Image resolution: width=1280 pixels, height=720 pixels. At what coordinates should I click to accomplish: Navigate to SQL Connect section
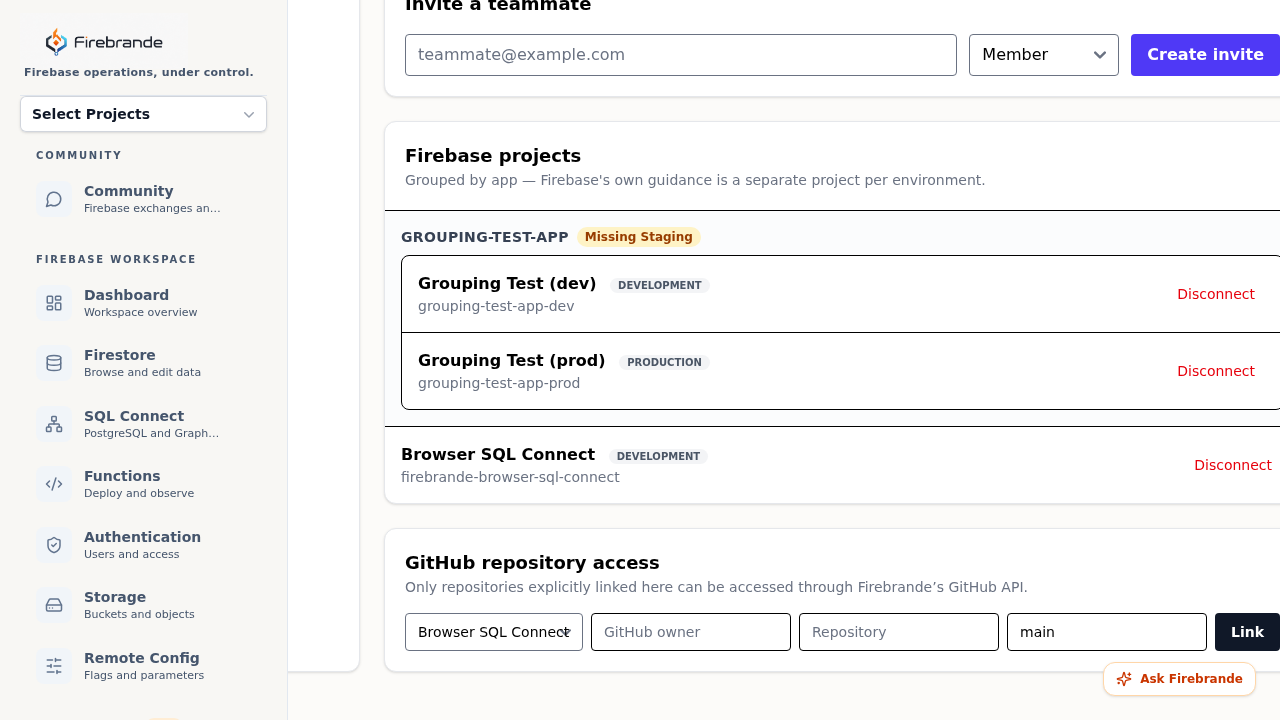click(143, 424)
